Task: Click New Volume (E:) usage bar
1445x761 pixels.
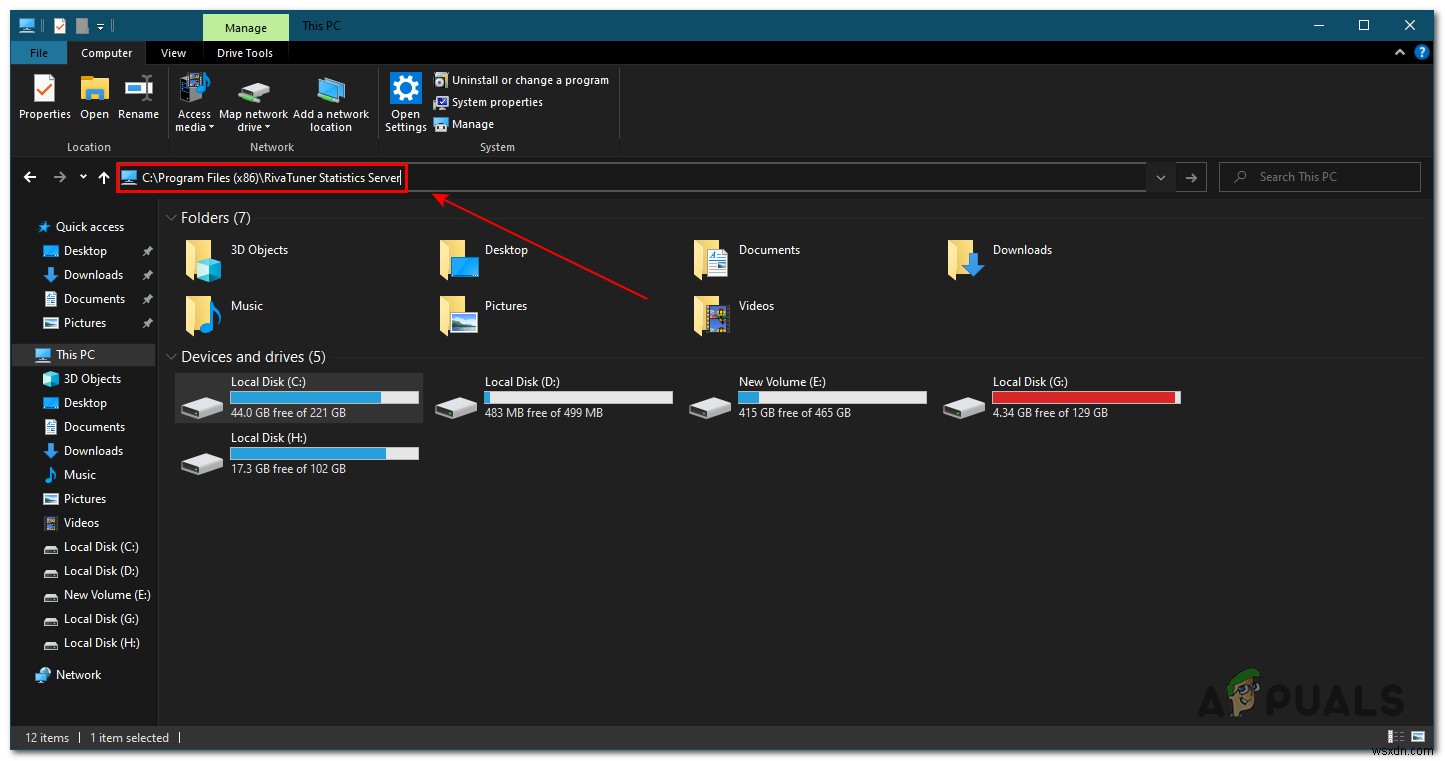Action: (832, 397)
